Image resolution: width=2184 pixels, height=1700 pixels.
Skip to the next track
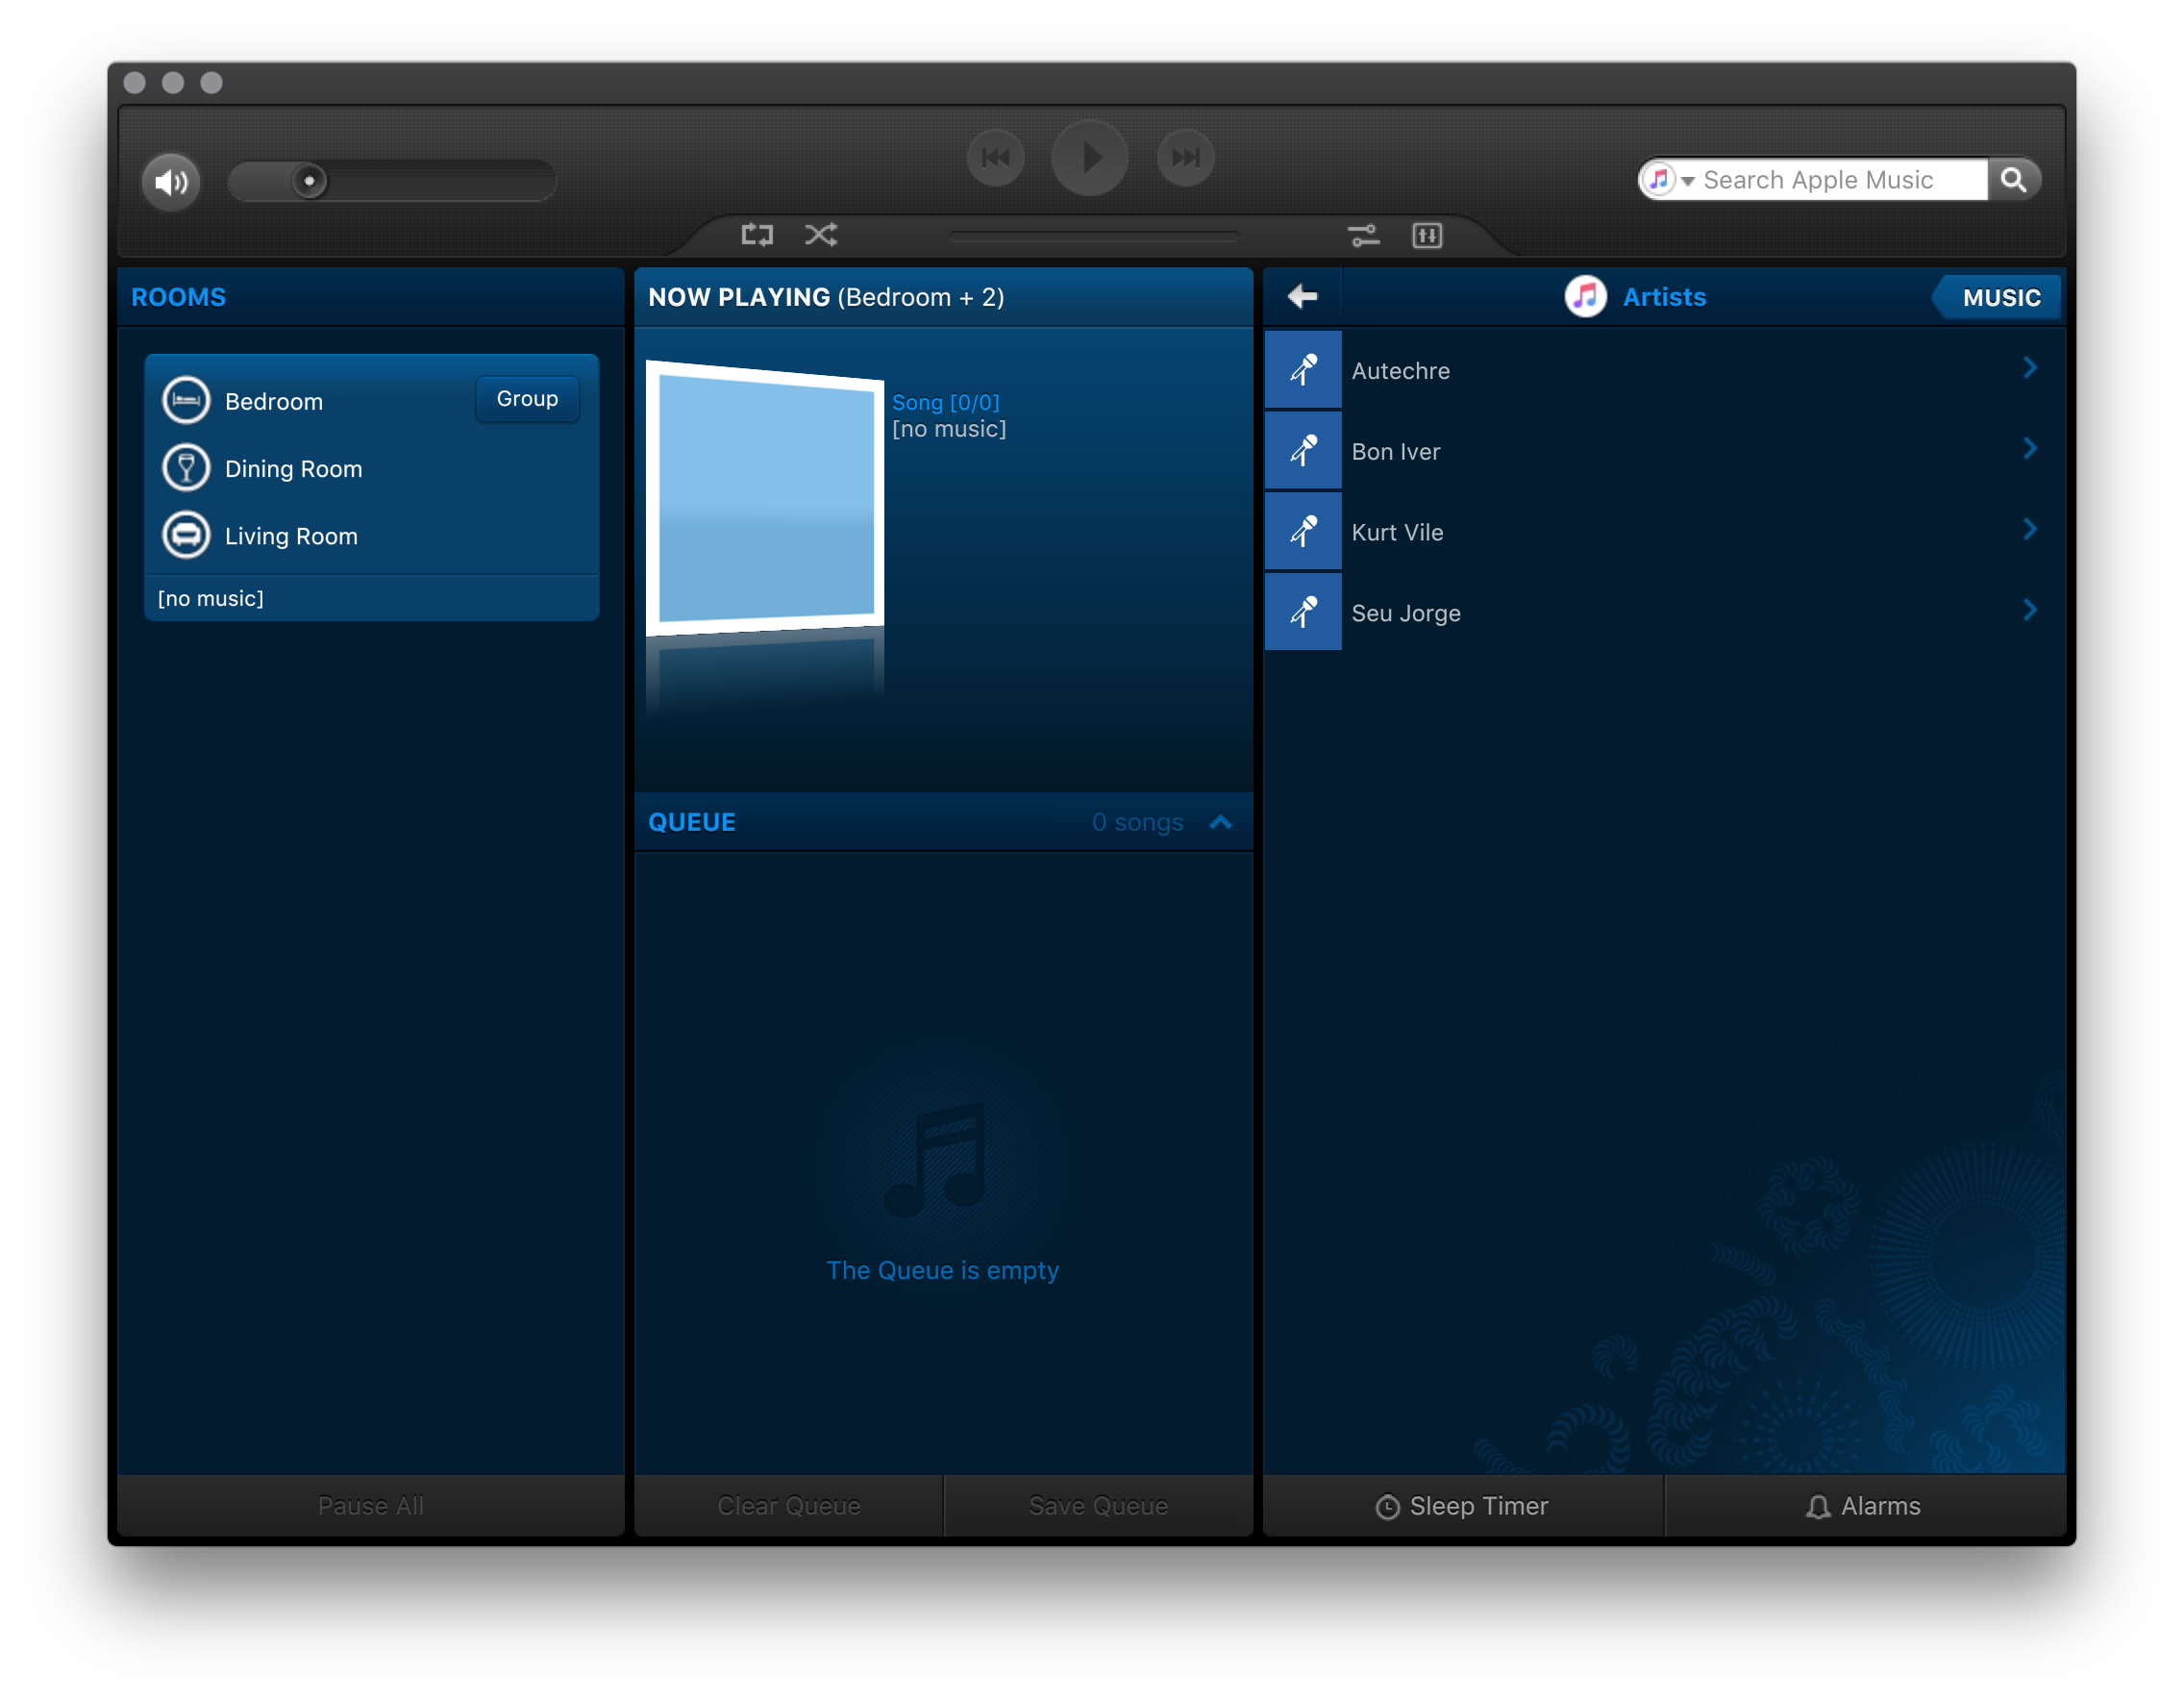(x=1186, y=157)
